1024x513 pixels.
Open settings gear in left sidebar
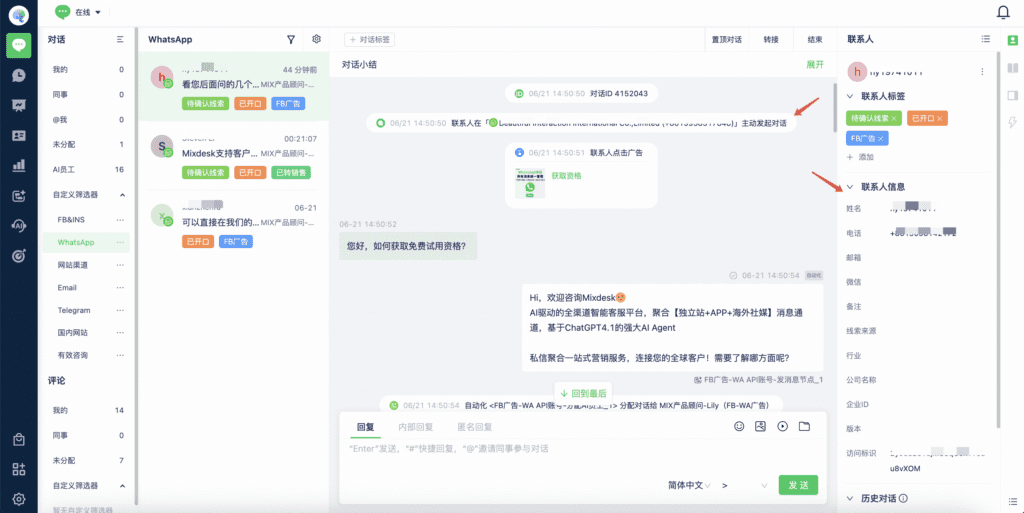click(x=19, y=499)
